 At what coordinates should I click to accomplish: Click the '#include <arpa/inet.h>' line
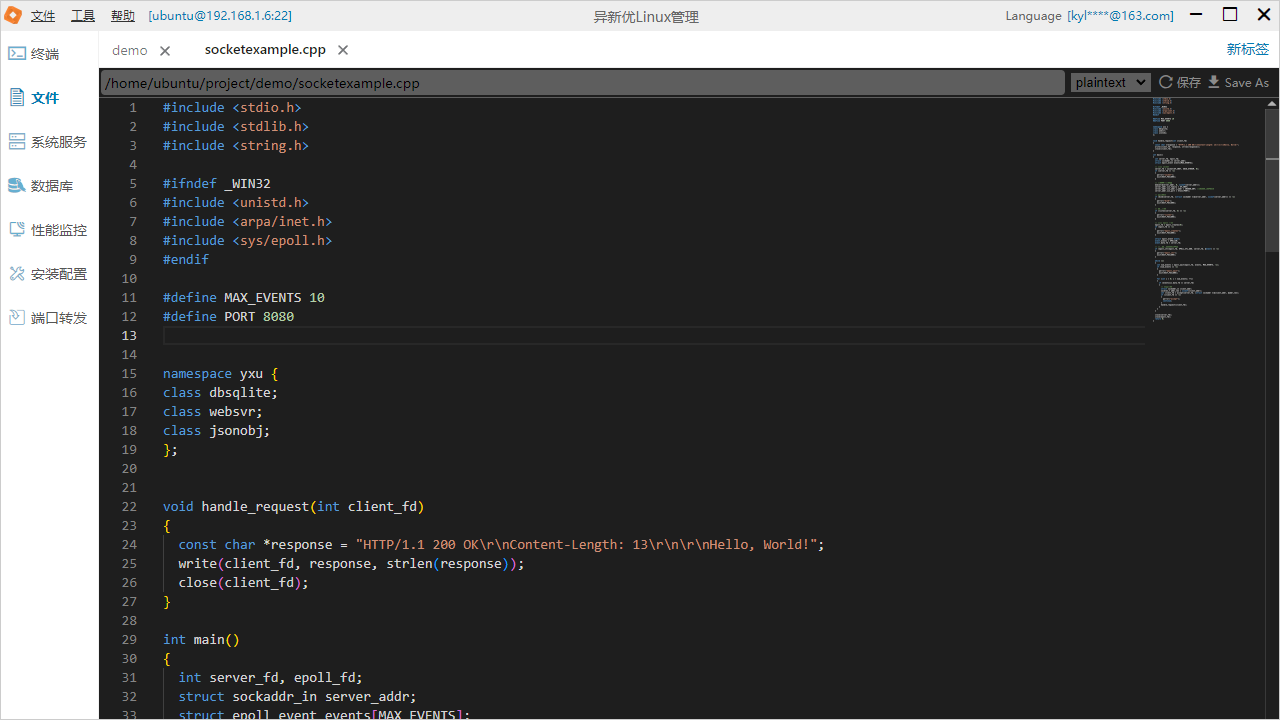pos(247,221)
